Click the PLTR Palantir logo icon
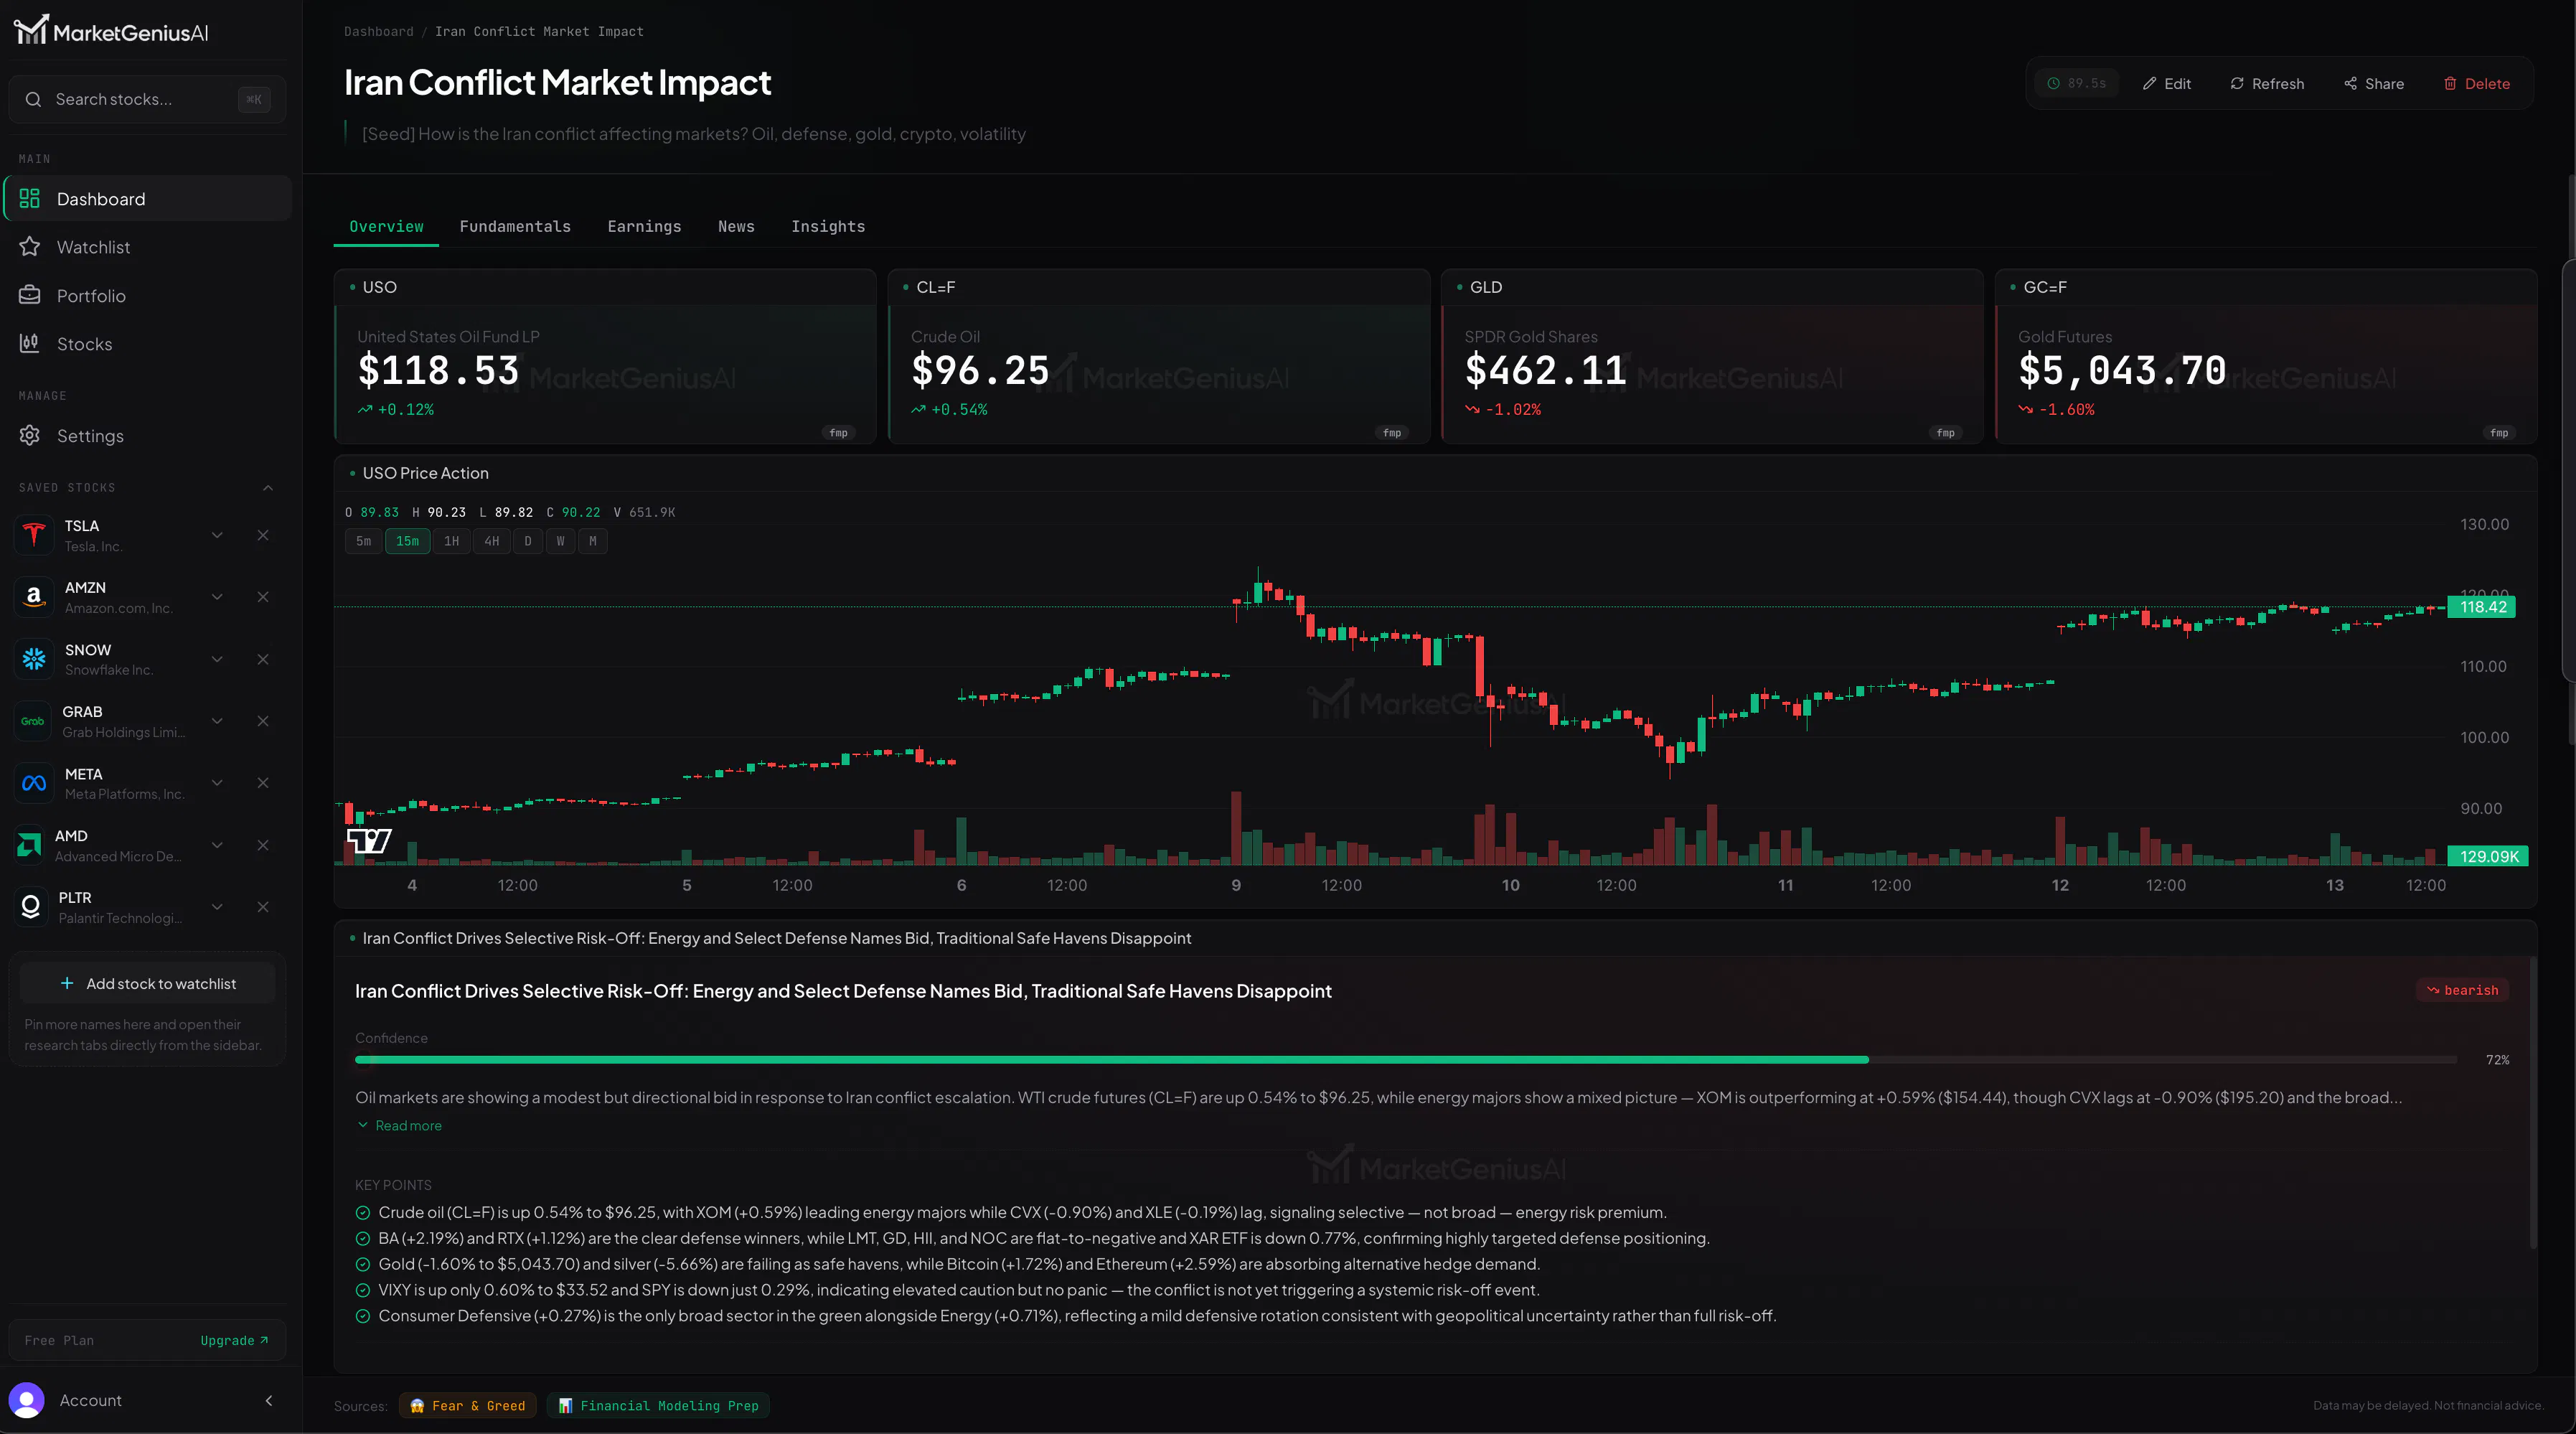The image size is (2576, 1434). click(x=31, y=907)
